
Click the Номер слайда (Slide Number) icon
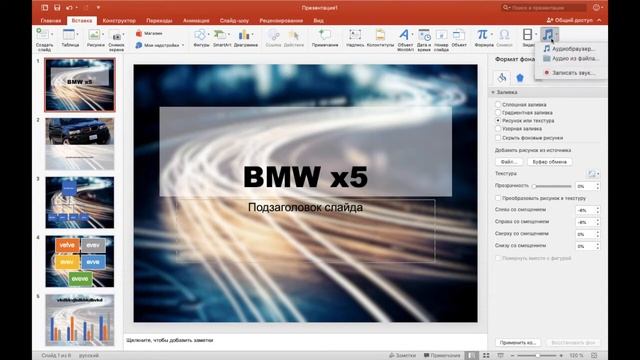(x=441, y=35)
